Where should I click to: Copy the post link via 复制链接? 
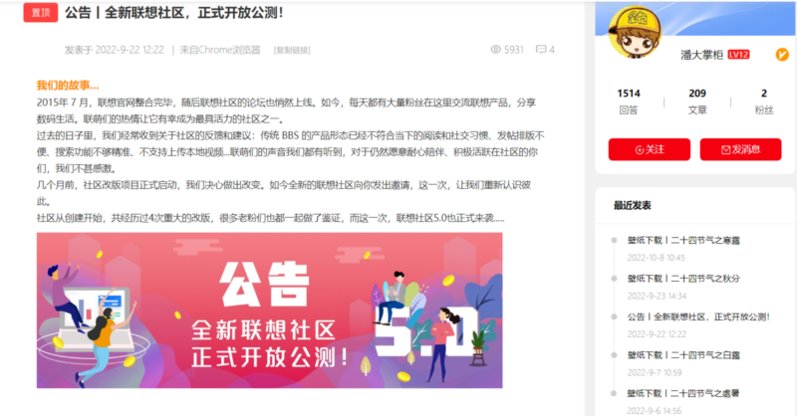tap(292, 50)
